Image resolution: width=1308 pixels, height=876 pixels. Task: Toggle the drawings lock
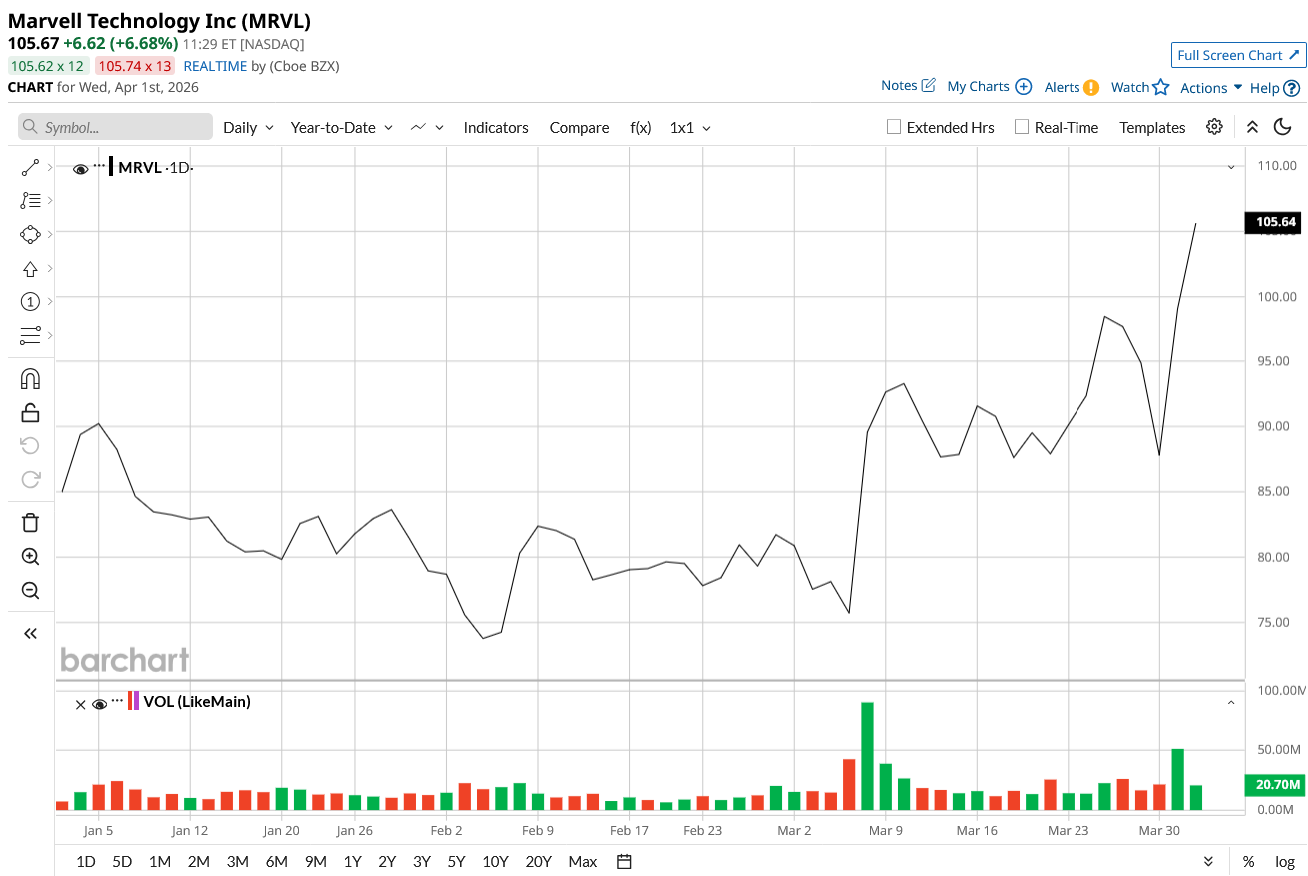pos(30,412)
